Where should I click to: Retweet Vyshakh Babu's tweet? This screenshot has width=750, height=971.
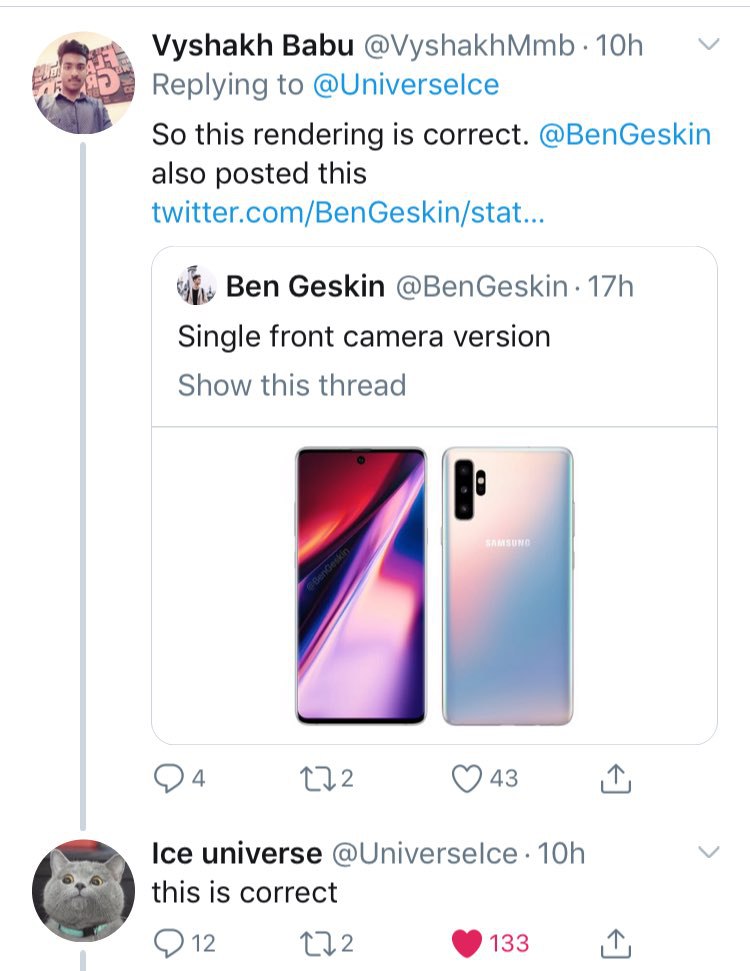pyautogui.click(x=316, y=778)
